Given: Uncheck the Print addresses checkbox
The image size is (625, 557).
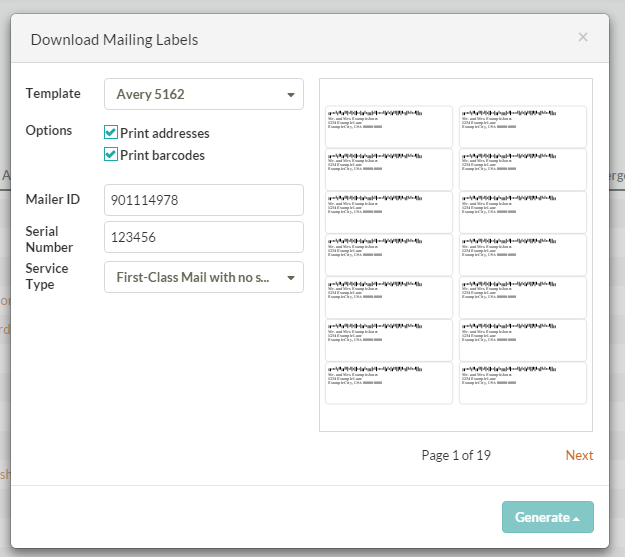Looking at the screenshot, I should (x=111, y=133).
